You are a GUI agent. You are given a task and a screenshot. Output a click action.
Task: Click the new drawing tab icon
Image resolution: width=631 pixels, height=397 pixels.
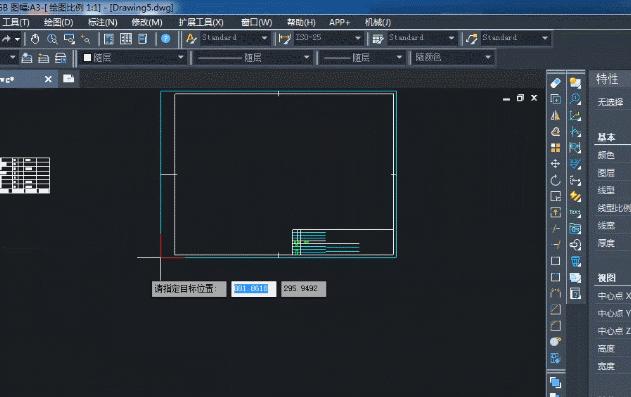click(68, 78)
